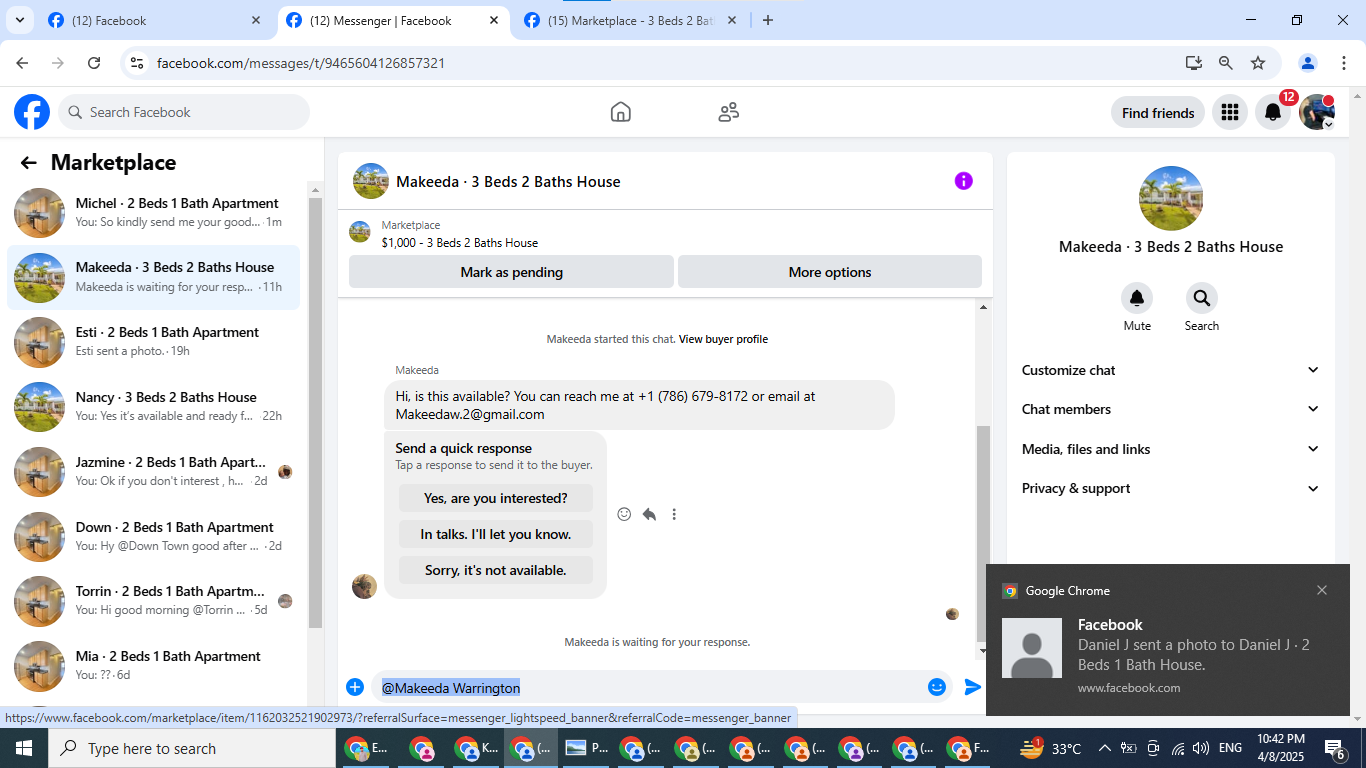Open the Chrome tab search dropdown arrow
This screenshot has height=768, width=1366.
click(x=19, y=20)
